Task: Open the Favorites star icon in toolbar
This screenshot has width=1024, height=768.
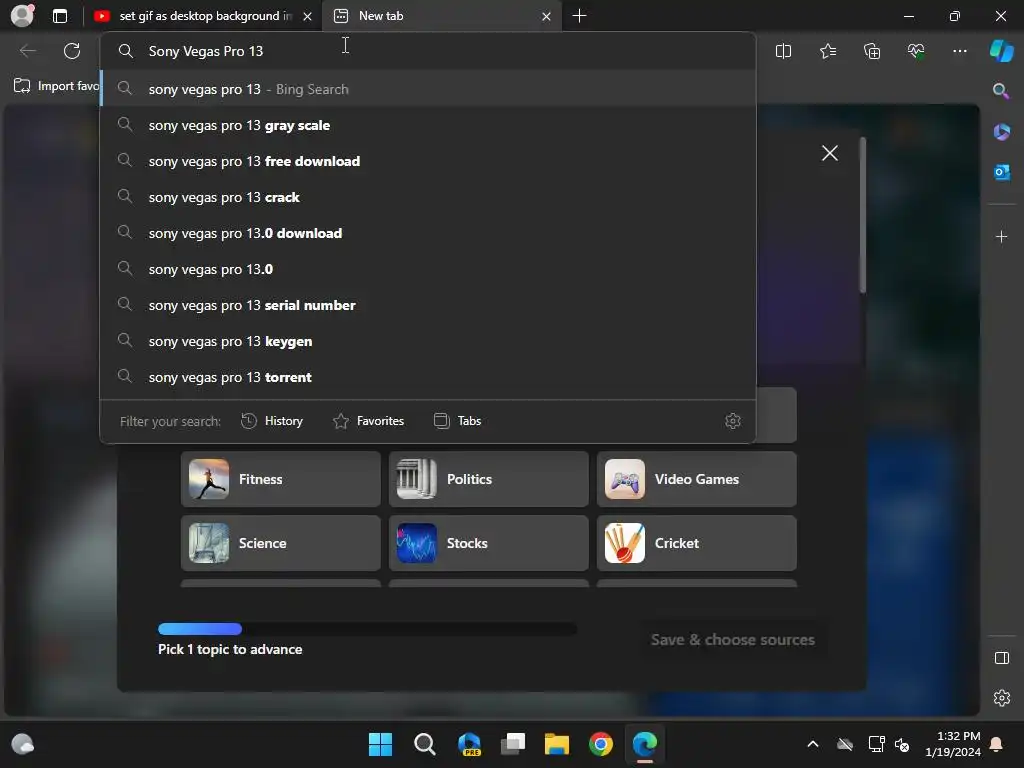Action: (827, 51)
